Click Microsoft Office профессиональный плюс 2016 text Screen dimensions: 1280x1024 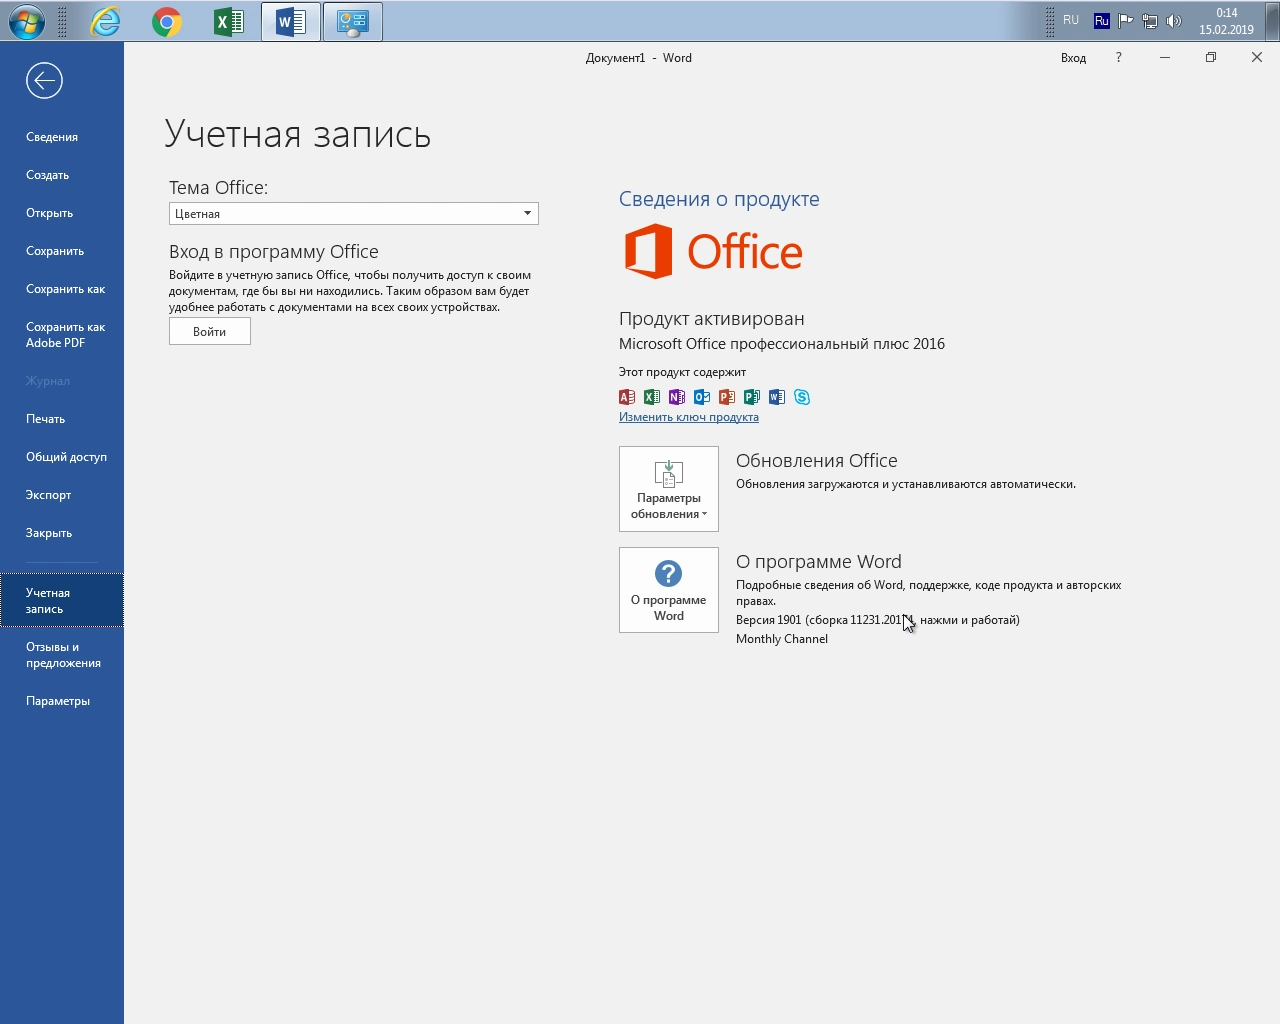pos(782,344)
